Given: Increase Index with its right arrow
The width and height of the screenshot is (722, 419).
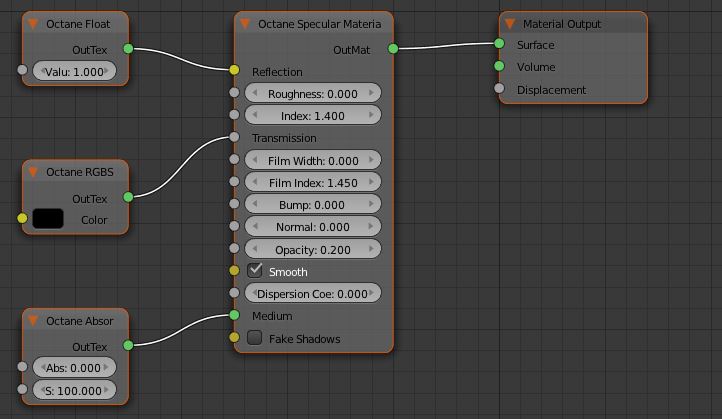Looking at the screenshot, I should pos(371,115).
